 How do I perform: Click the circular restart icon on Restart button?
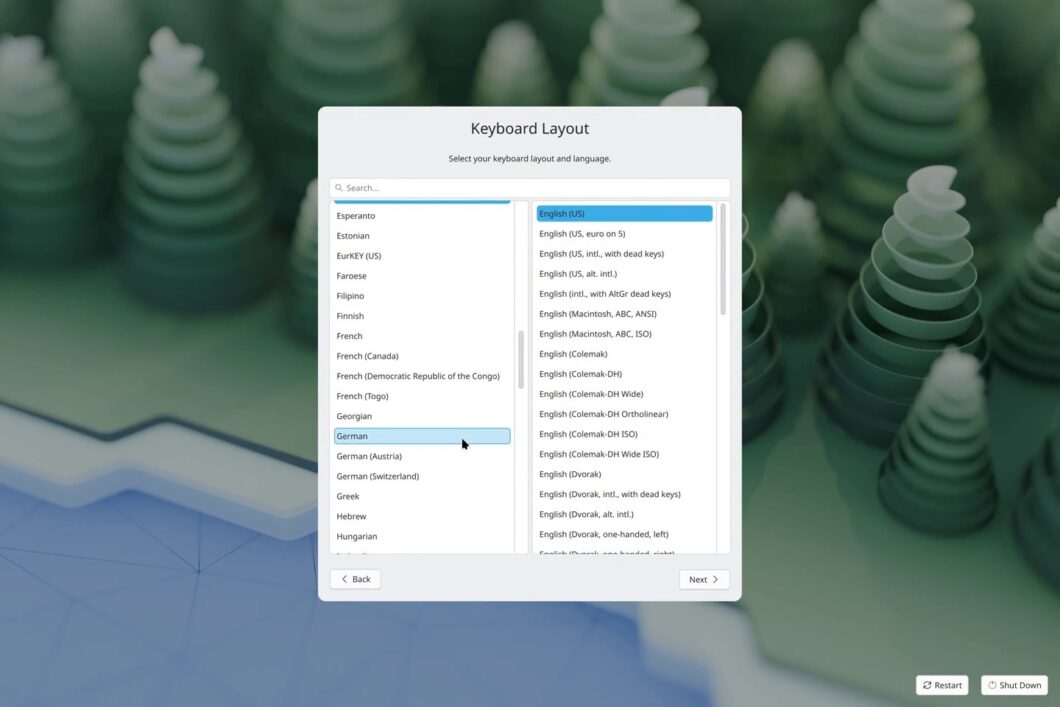tap(927, 685)
